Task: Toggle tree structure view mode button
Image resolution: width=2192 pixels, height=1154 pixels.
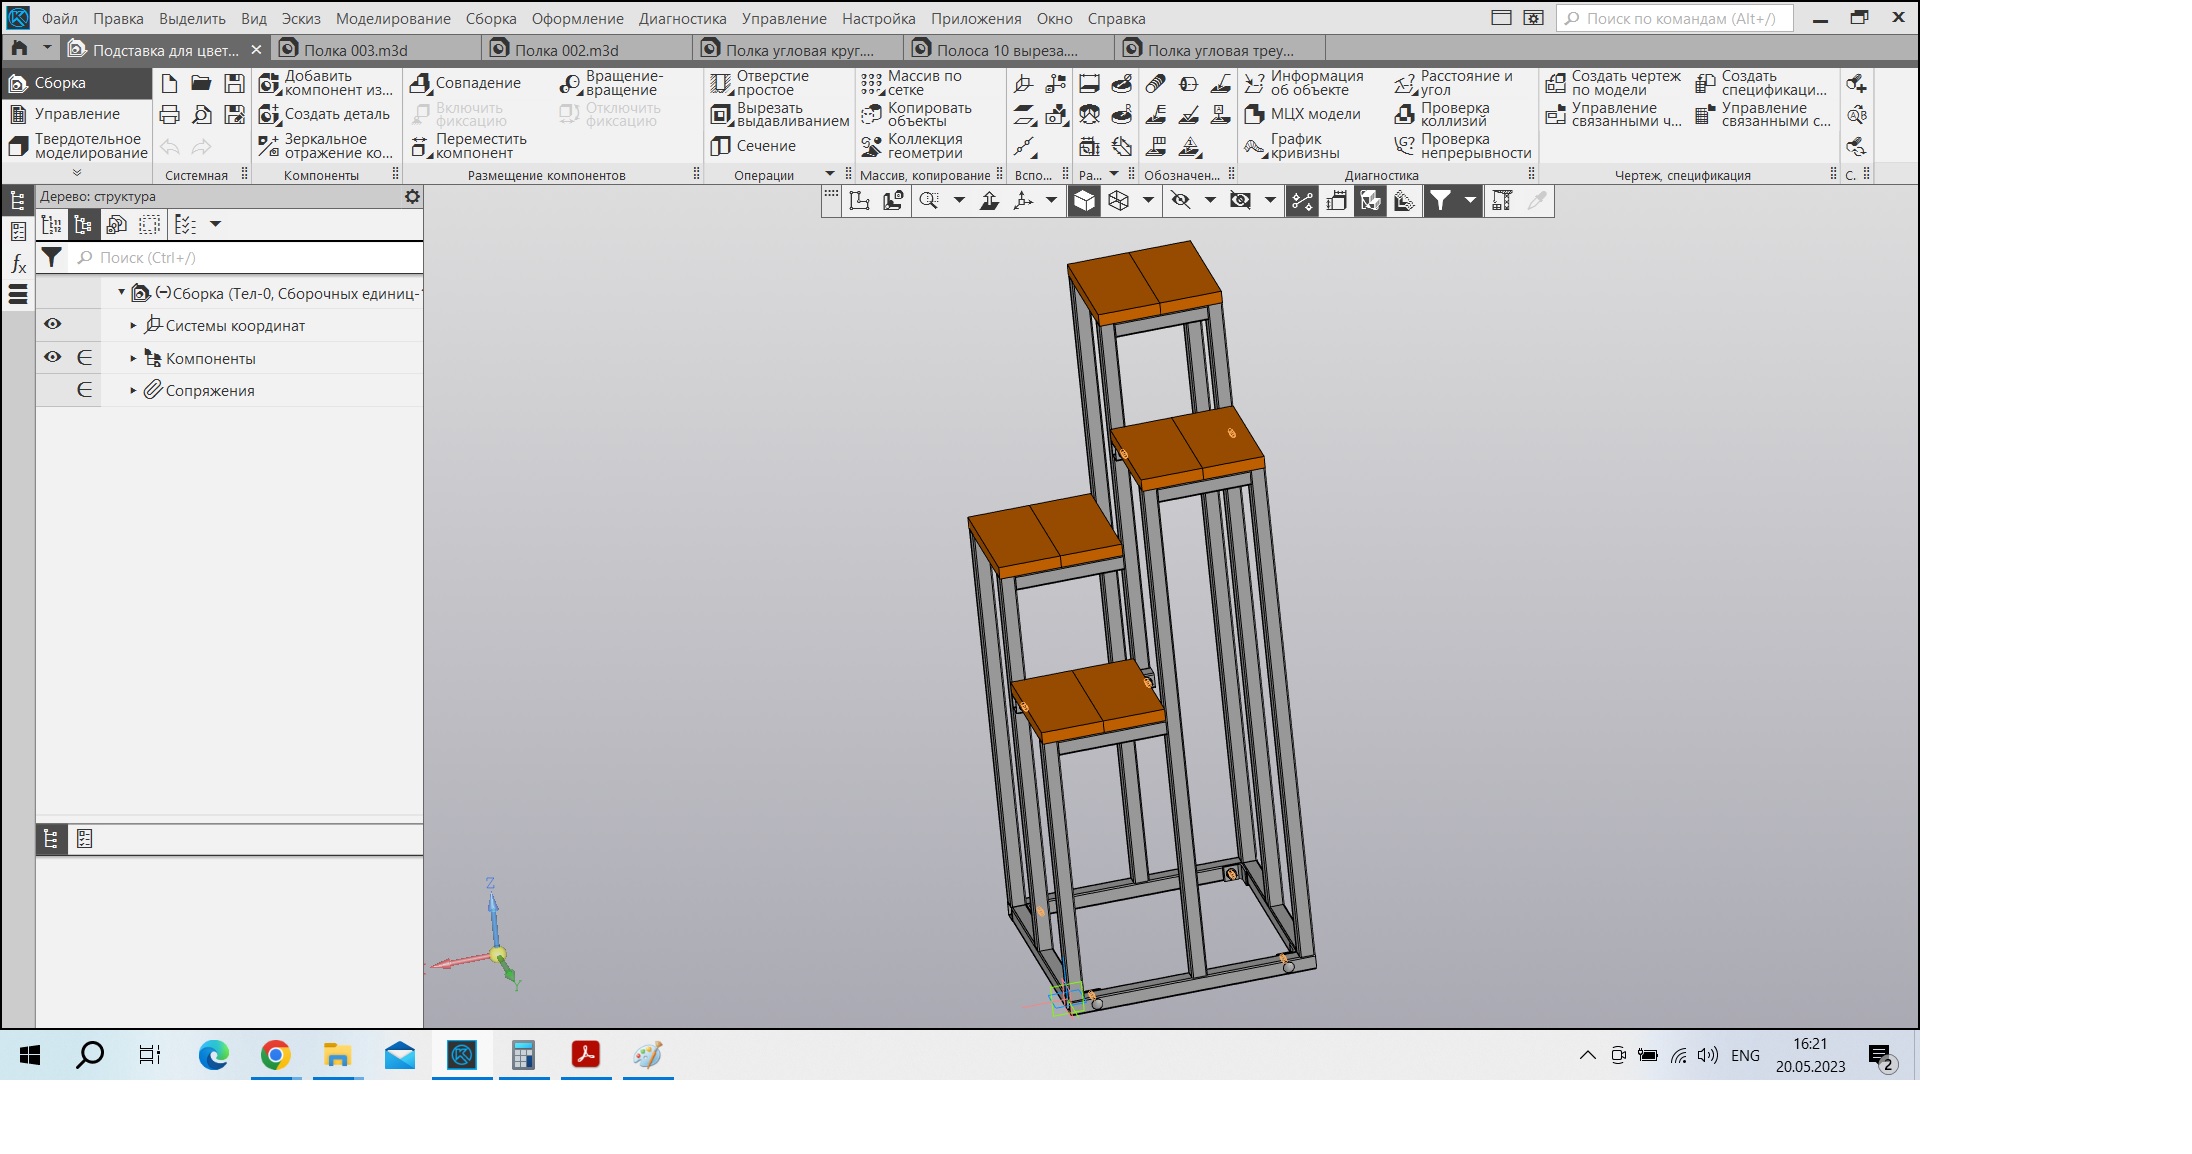Action: (84, 225)
